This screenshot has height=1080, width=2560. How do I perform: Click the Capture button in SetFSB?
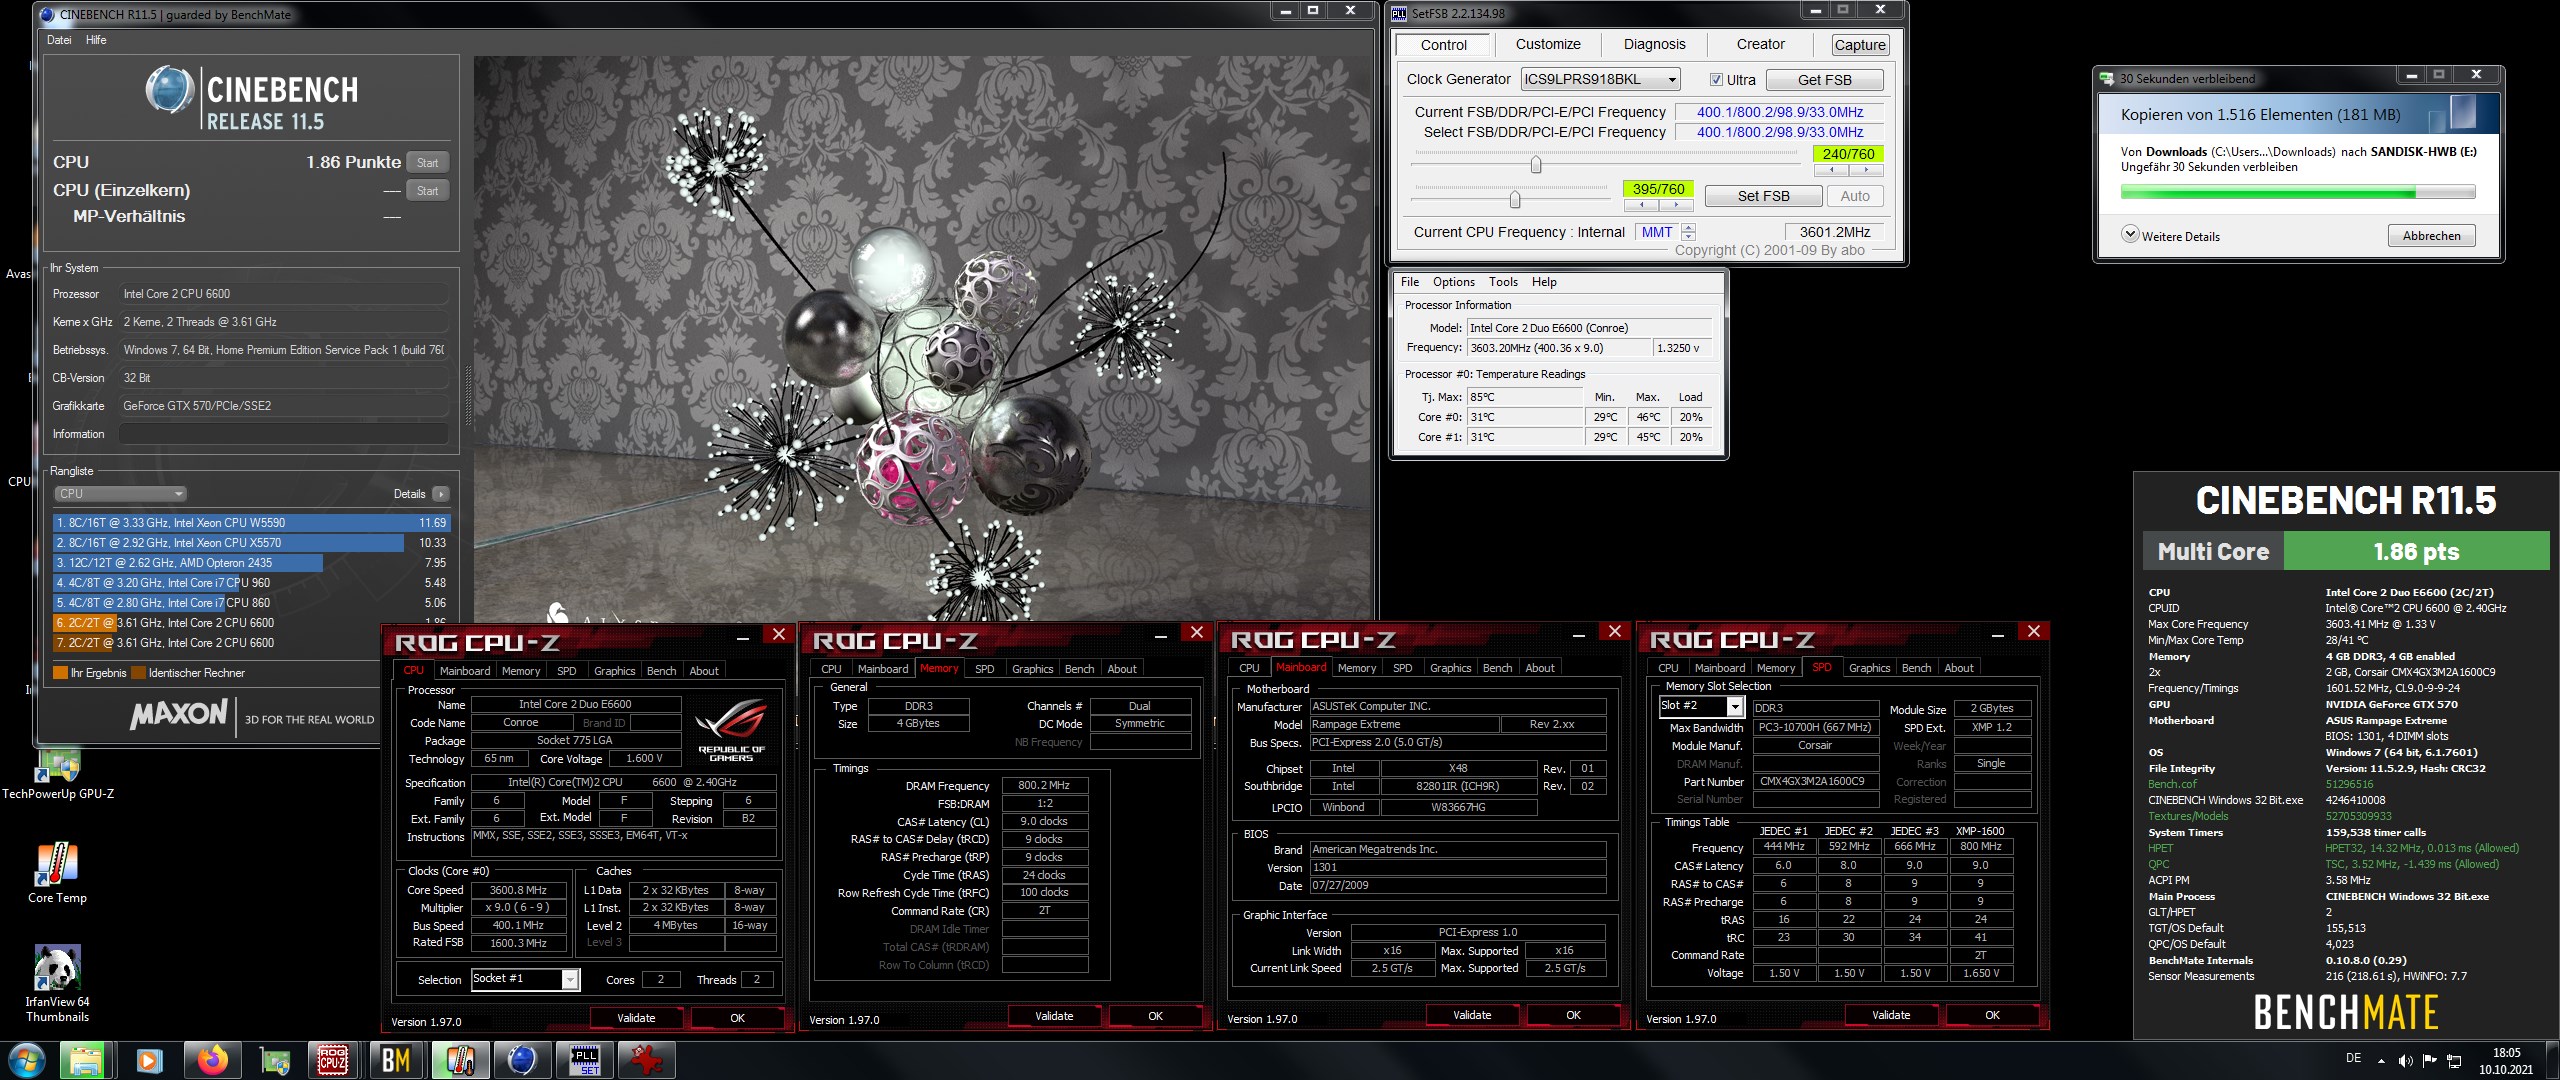click(x=1860, y=45)
